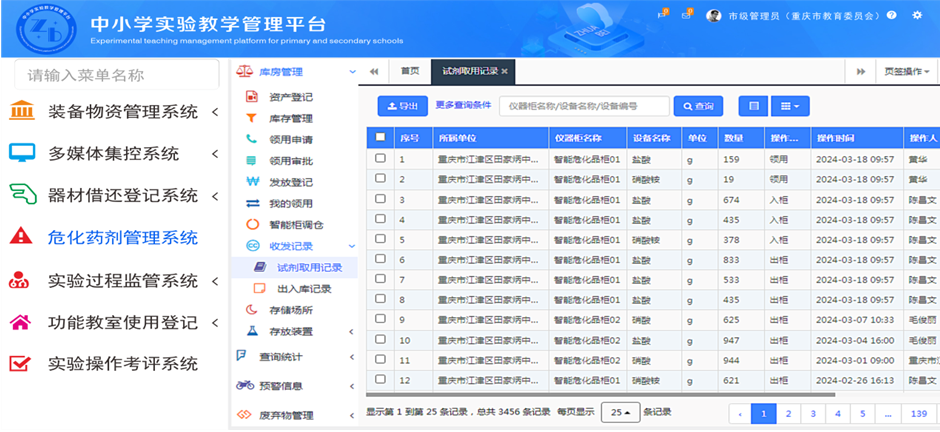Tick the checkbox for row 5
Image resolution: width=940 pixels, height=432 pixels.
point(379,240)
